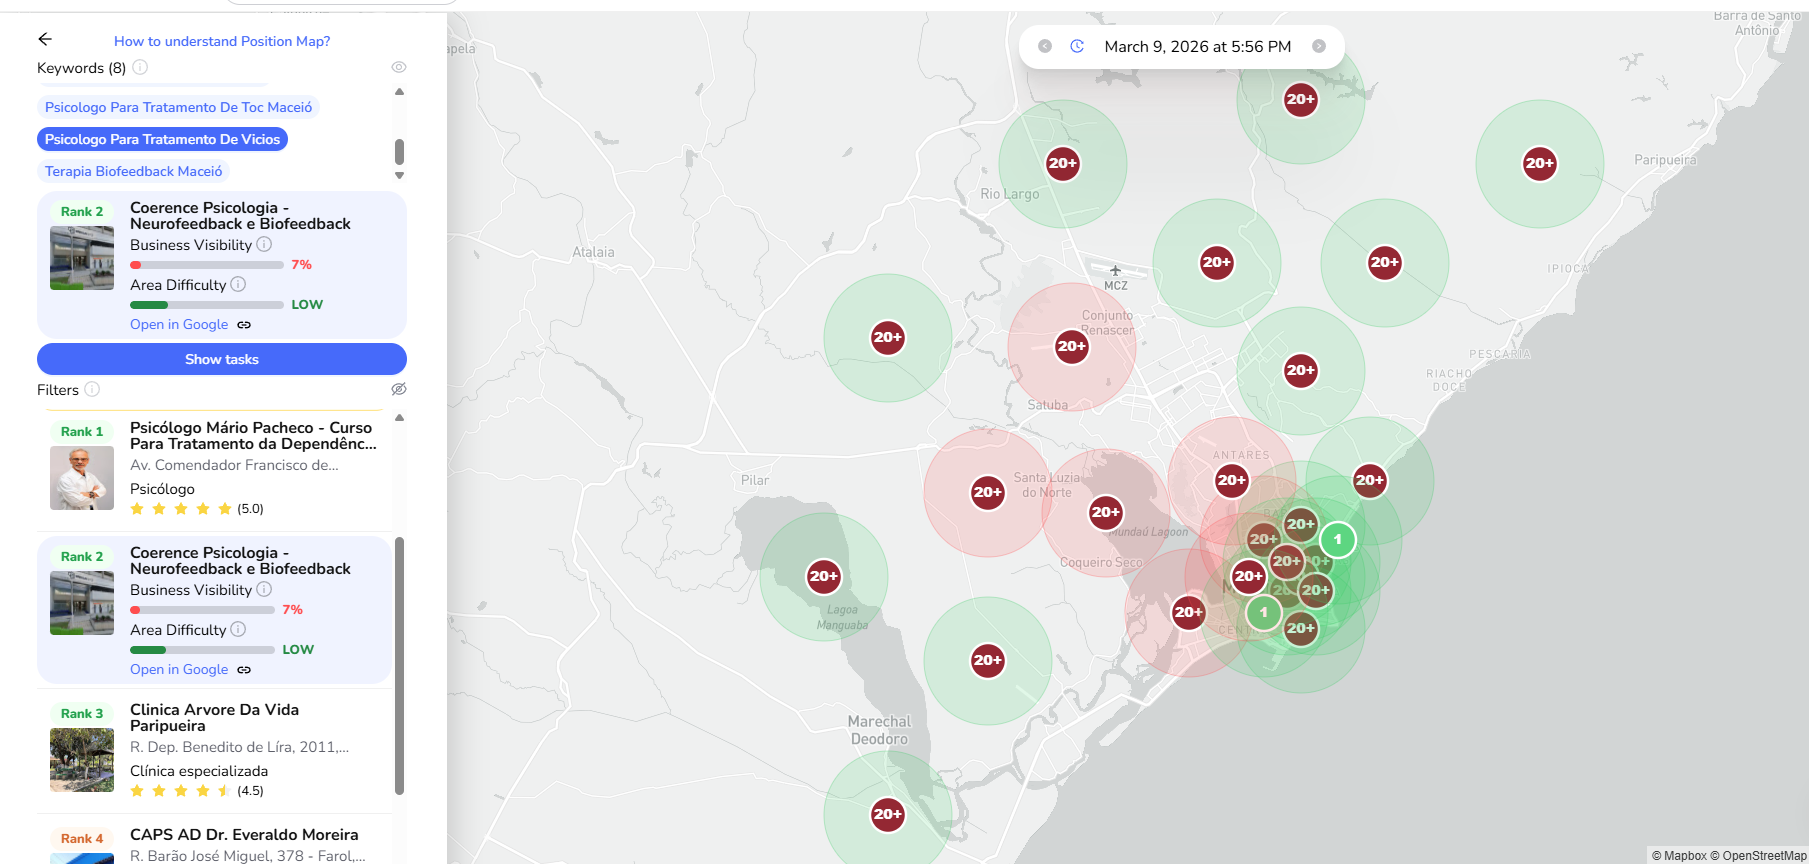Click the Rank 3 badge
Image resolution: width=1809 pixels, height=864 pixels.
(x=82, y=714)
